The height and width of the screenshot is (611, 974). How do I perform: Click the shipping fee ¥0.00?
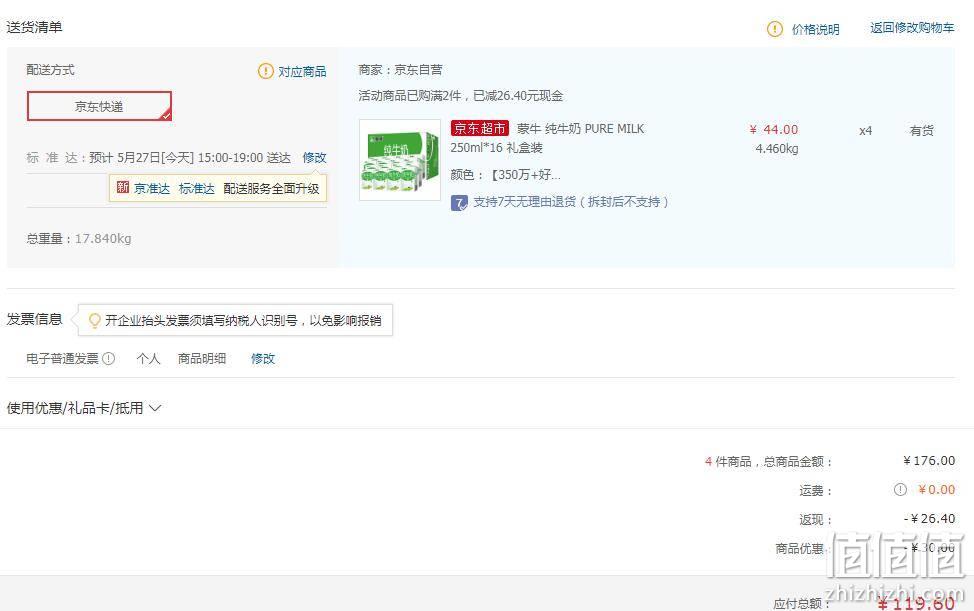coord(937,489)
